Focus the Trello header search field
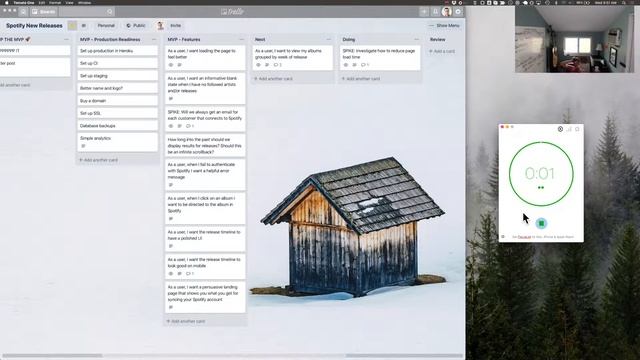Screen dimensions: 640x360 (87, 12)
